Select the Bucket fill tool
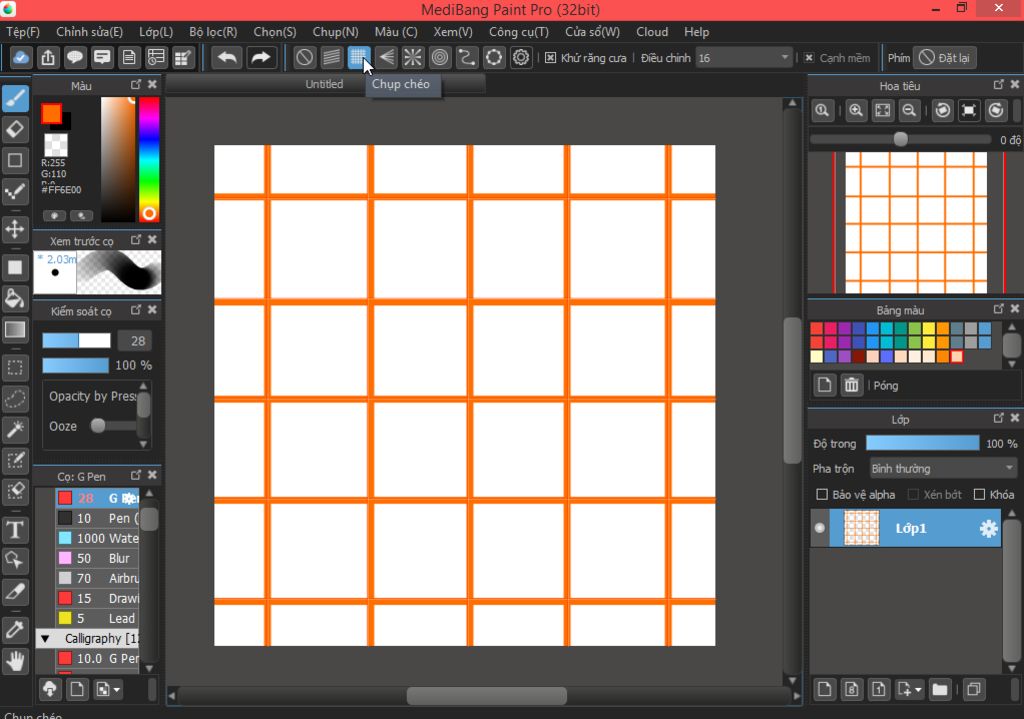The image size is (1024, 719). point(16,298)
